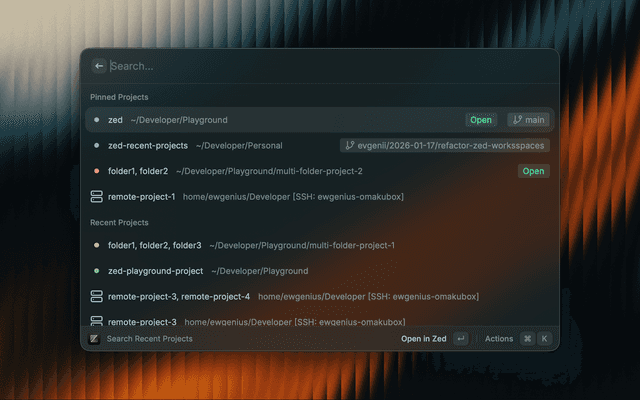Viewport: 640px width, 400px height.
Task: Click the git branch icon on main badge
Action: [x=517, y=120]
